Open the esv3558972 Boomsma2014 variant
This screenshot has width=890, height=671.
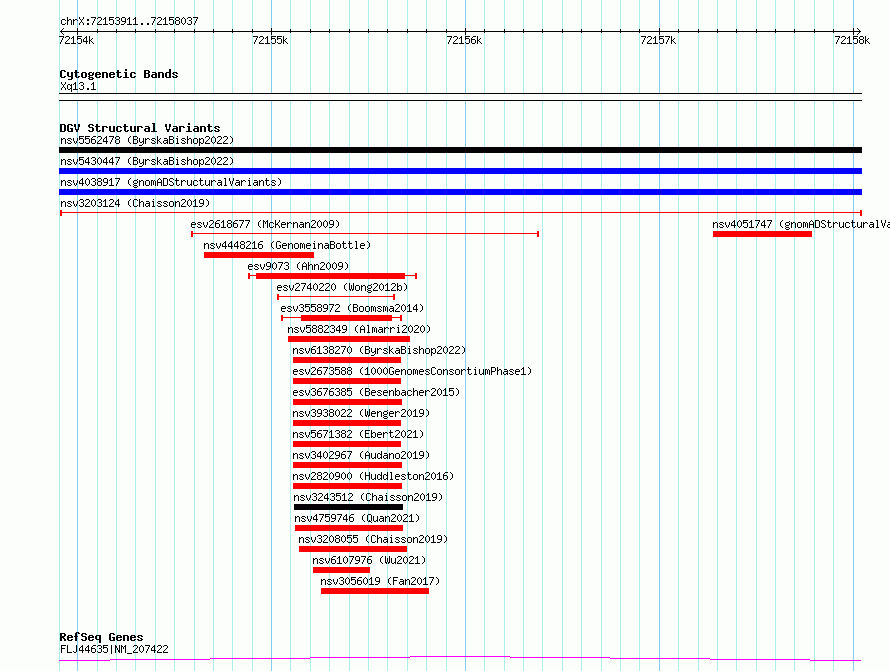point(342,318)
